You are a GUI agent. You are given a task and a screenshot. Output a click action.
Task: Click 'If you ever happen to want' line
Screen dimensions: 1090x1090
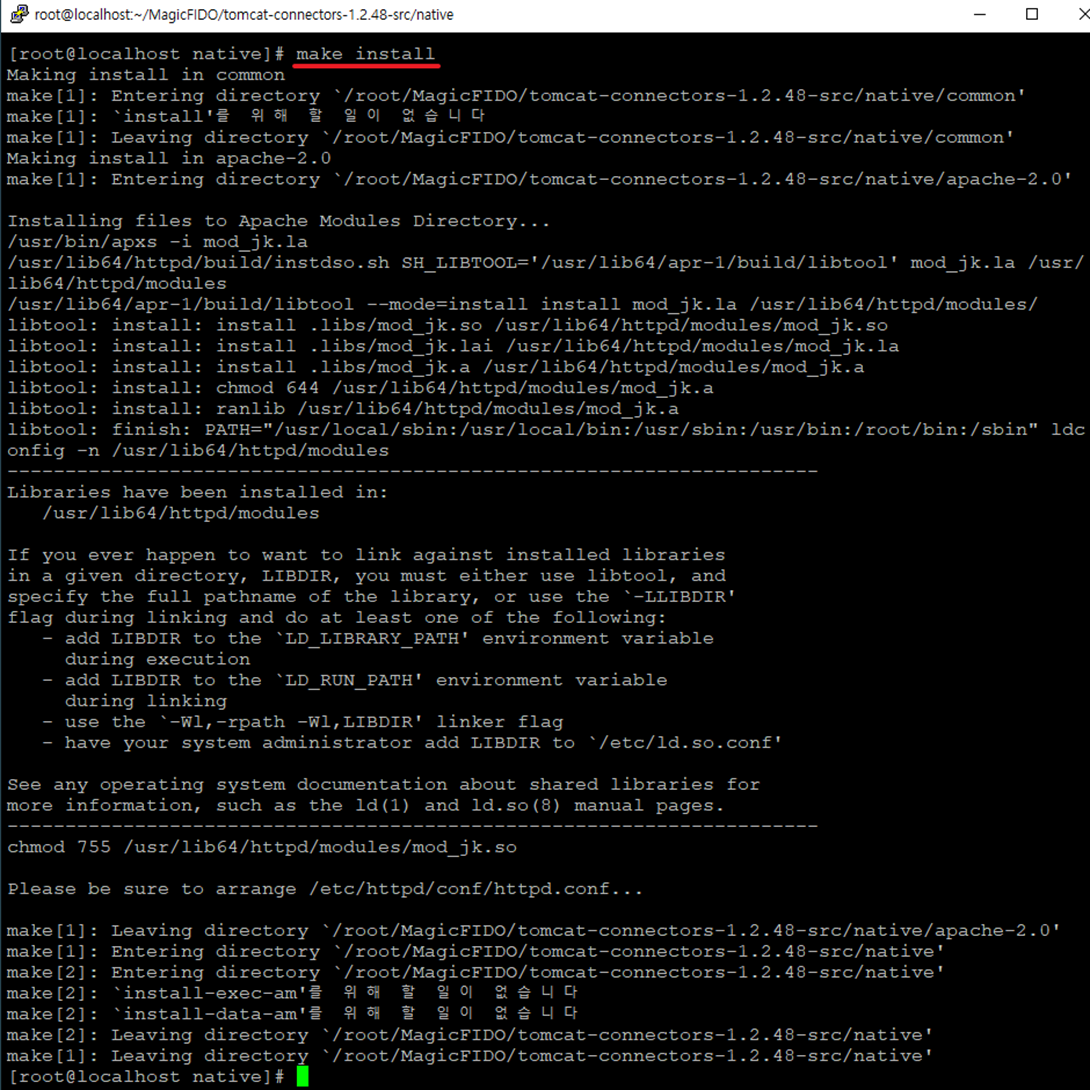click(x=366, y=554)
